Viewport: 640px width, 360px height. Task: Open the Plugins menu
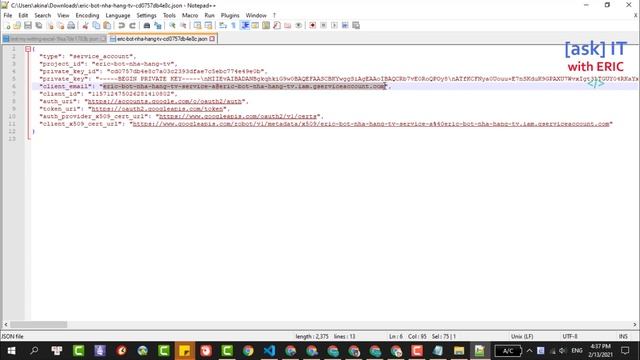coord(230,16)
